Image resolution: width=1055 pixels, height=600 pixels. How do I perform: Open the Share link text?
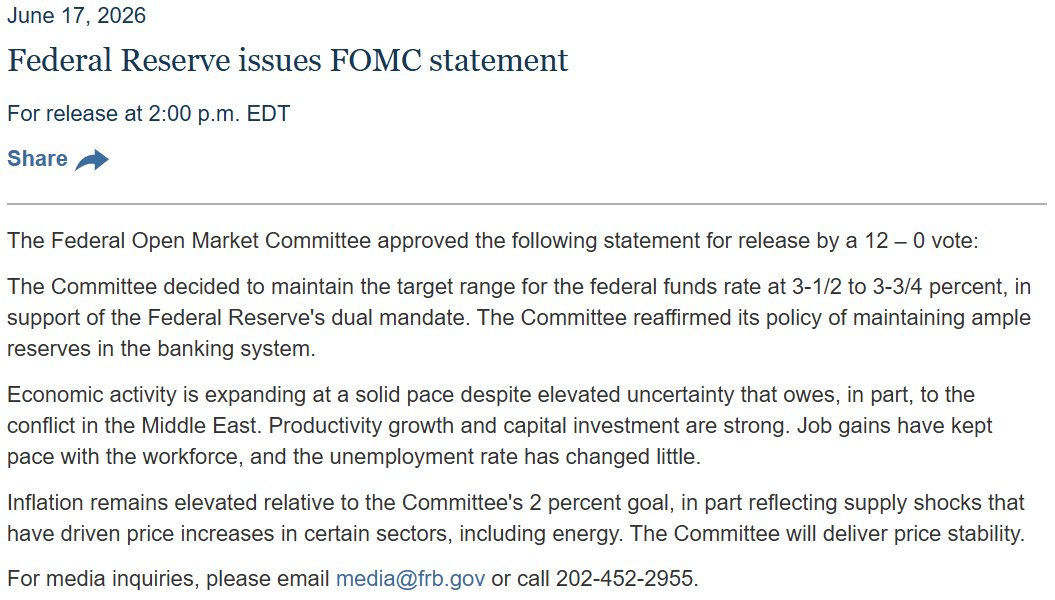click(38, 159)
